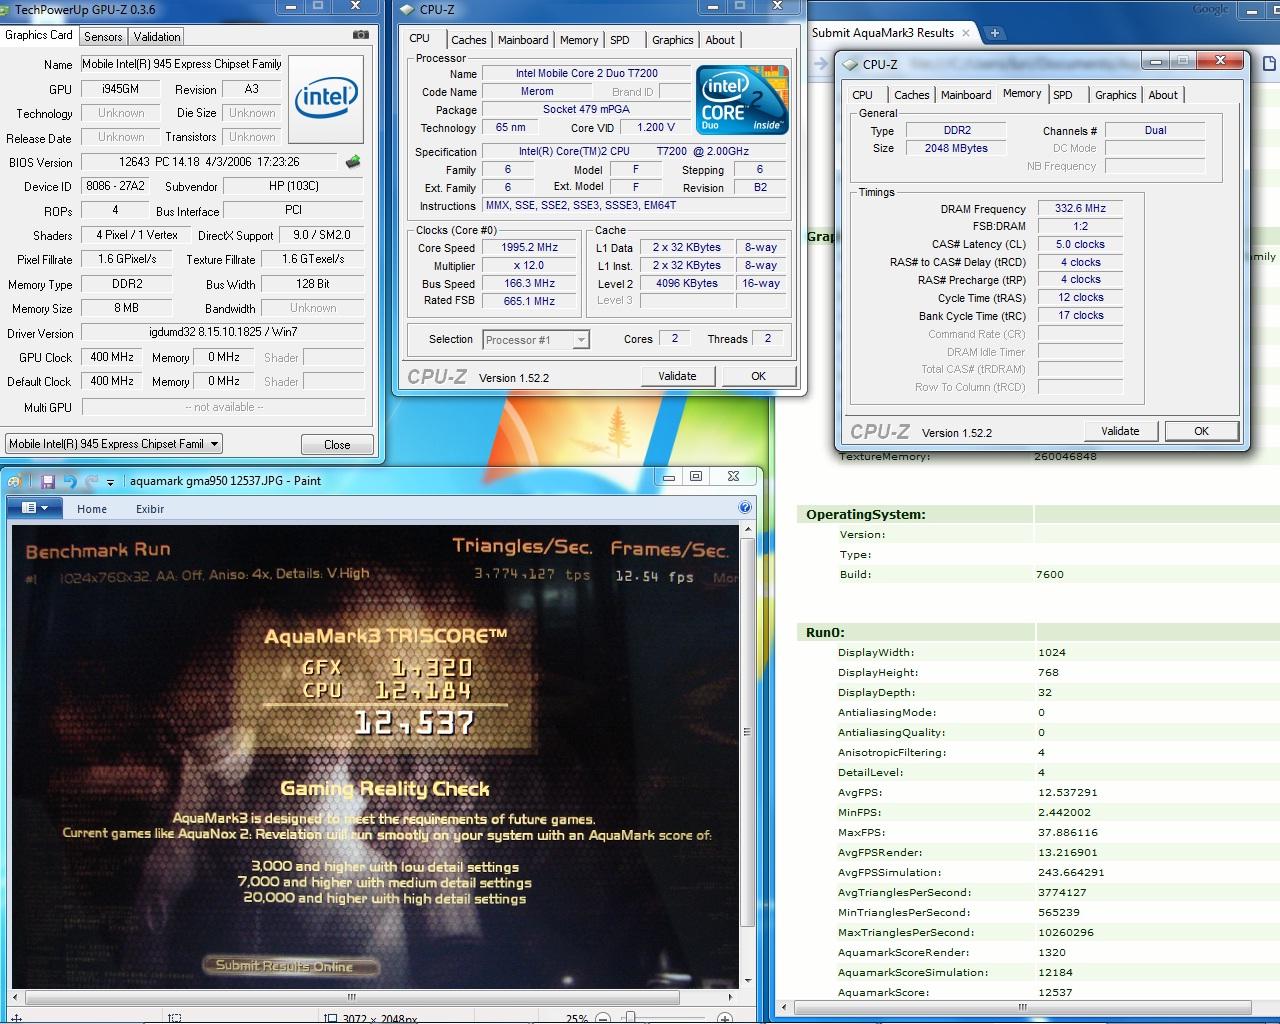
Task: Open the About tab in the CPU-Z Memory window
Action: tap(1163, 95)
